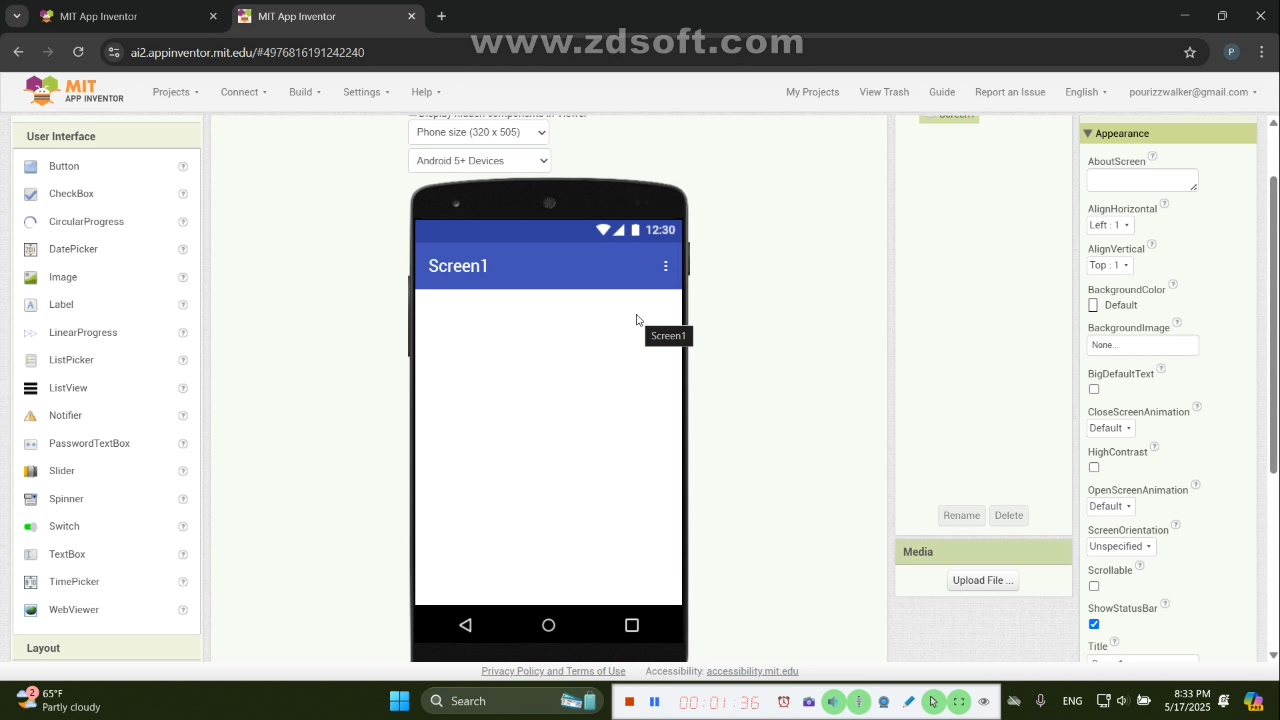Viewport: 1280px width, 720px height.
Task: Open the Connect menu
Action: coord(244,92)
